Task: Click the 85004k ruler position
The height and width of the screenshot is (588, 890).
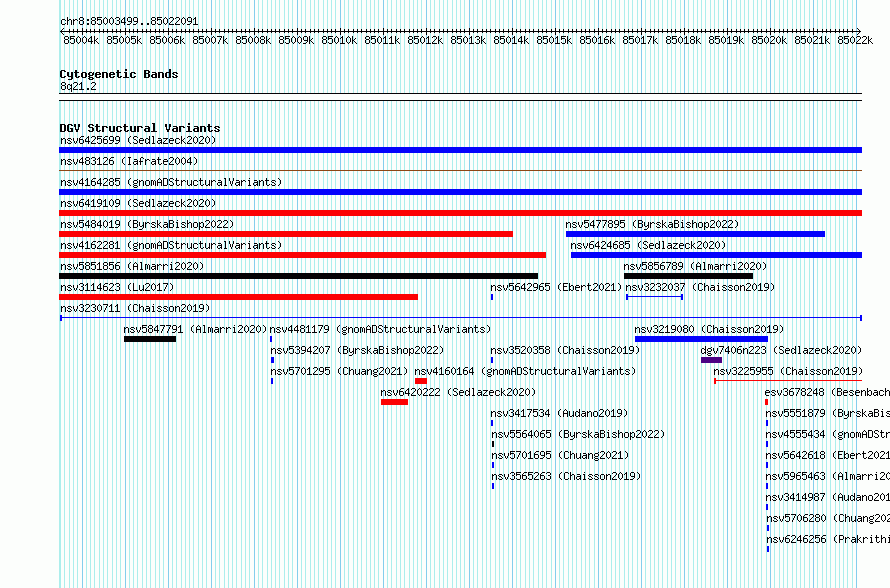Action: pyautogui.click(x=81, y=40)
